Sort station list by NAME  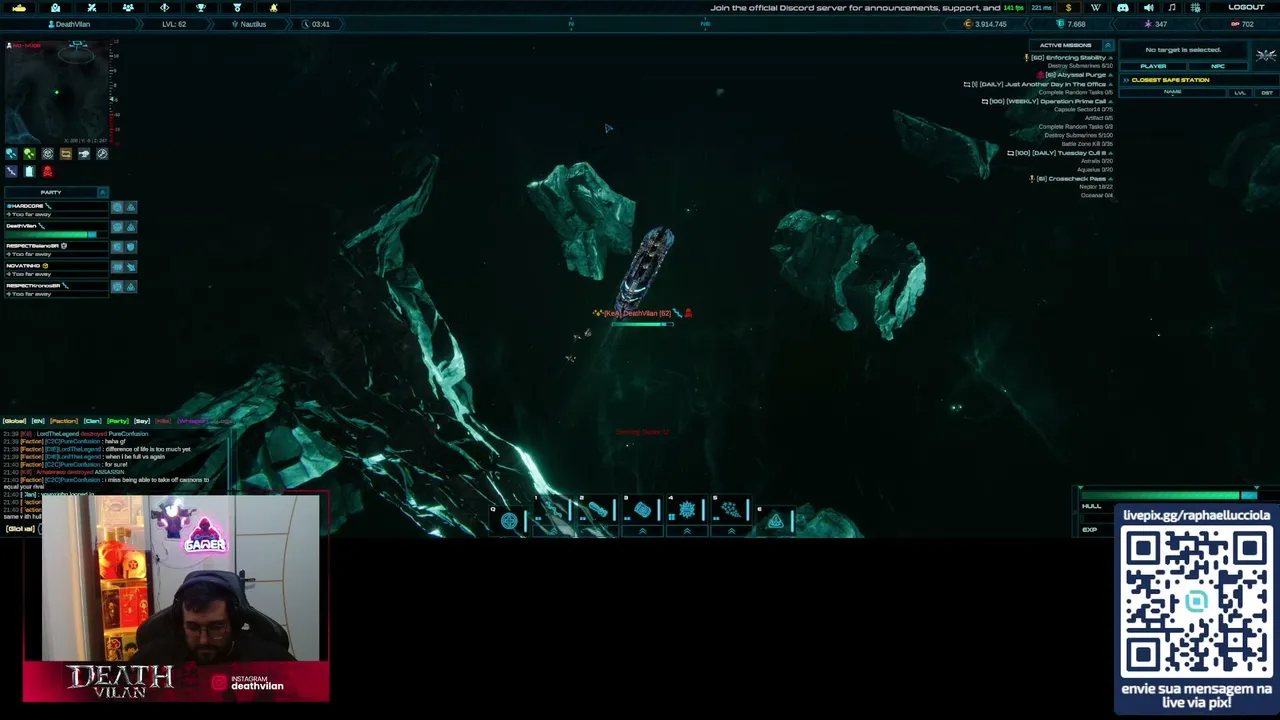pyautogui.click(x=1173, y=92)
